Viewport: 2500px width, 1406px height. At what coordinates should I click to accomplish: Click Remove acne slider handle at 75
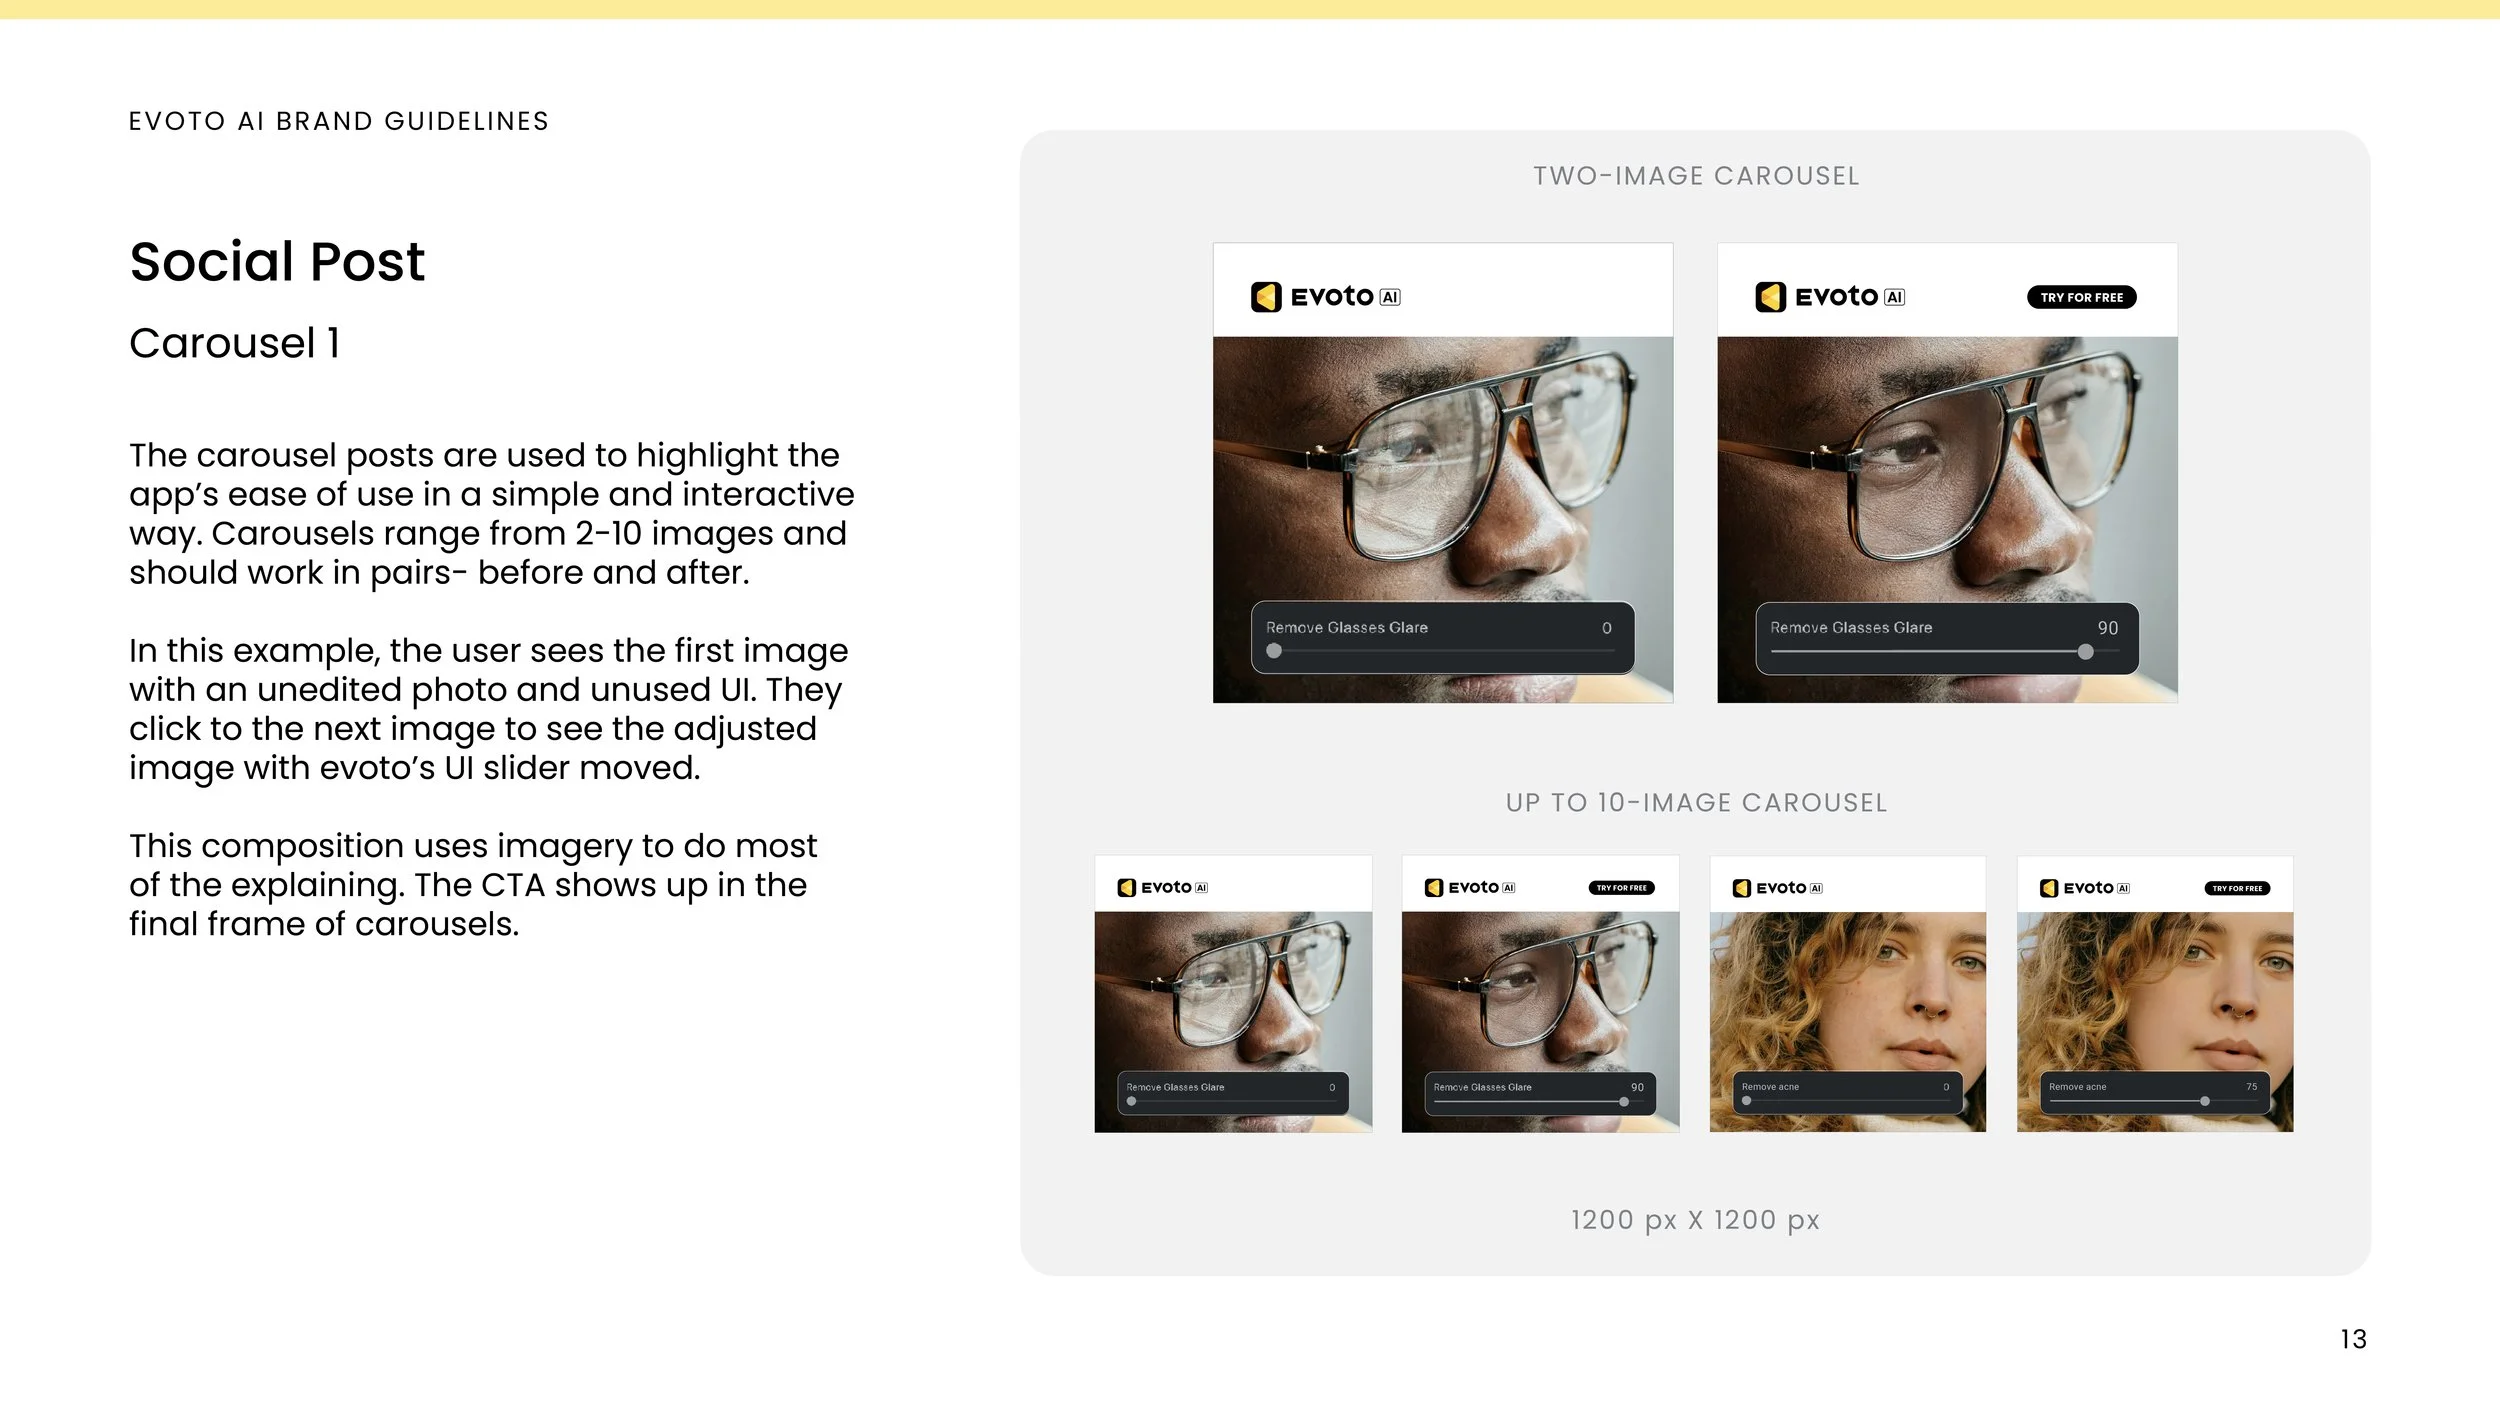pyautogui.click(x=2205, y=1101)
